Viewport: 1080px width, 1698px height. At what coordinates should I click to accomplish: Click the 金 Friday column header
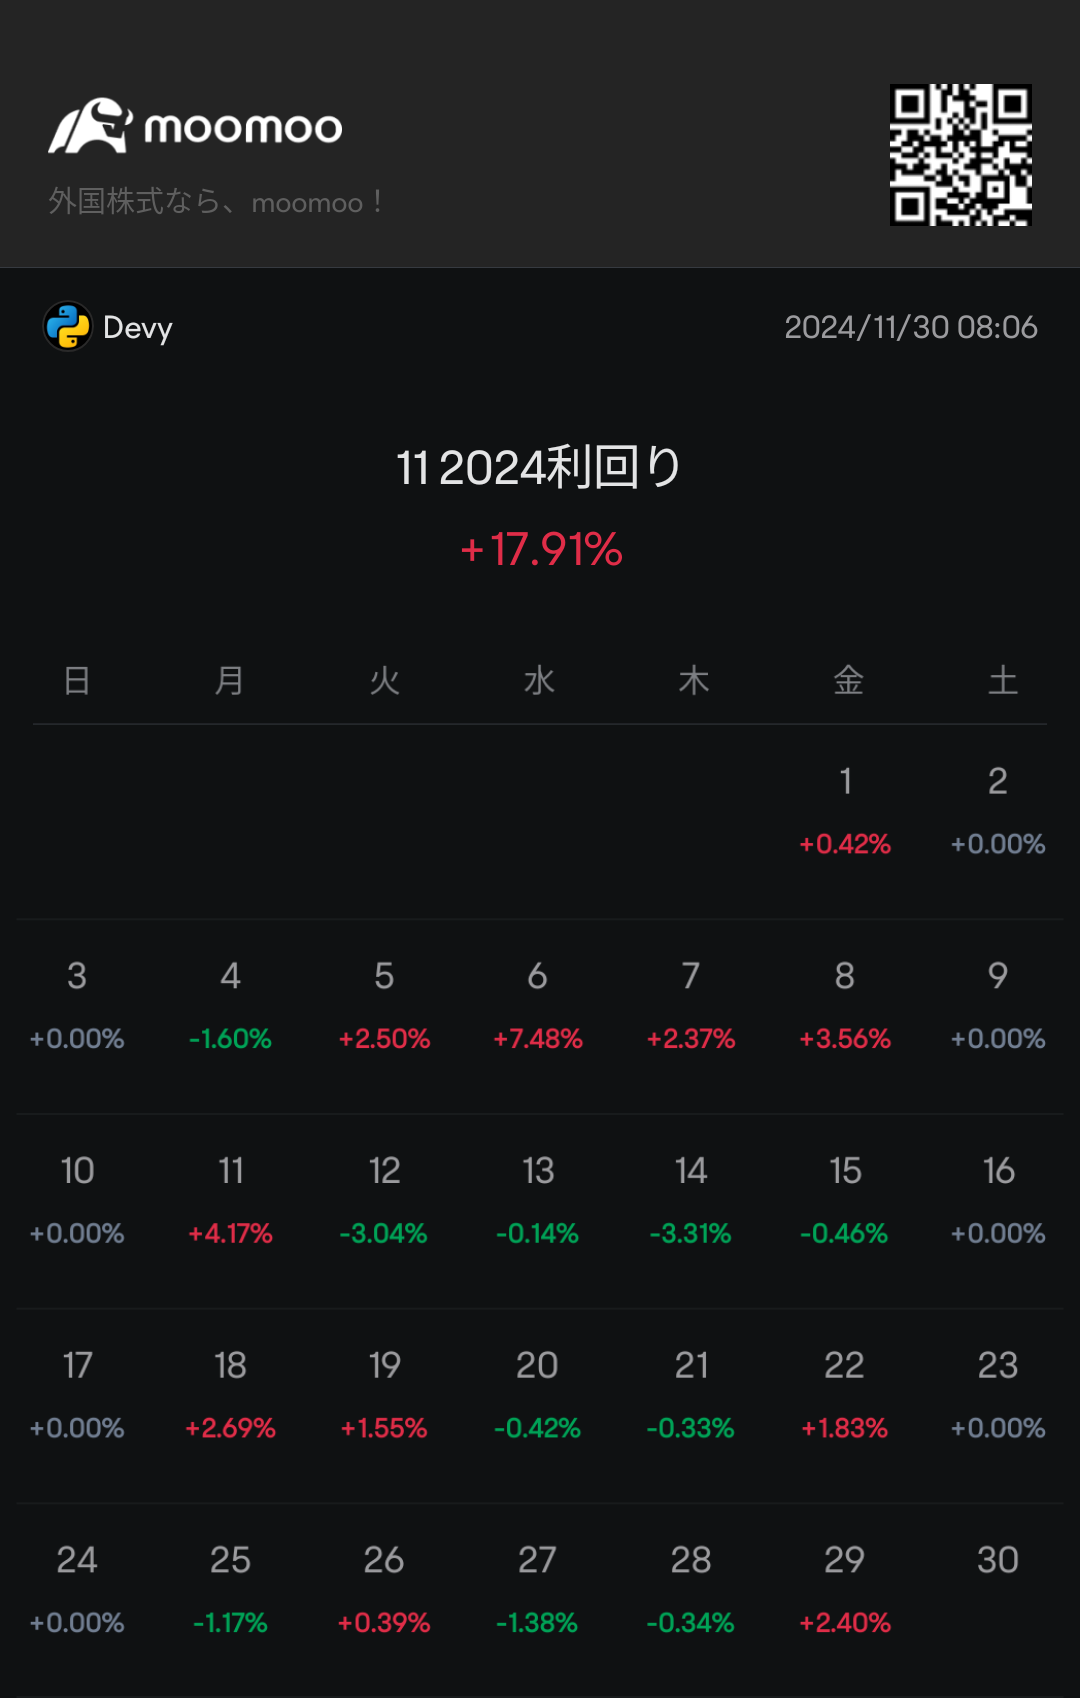[x=848, y=681]
